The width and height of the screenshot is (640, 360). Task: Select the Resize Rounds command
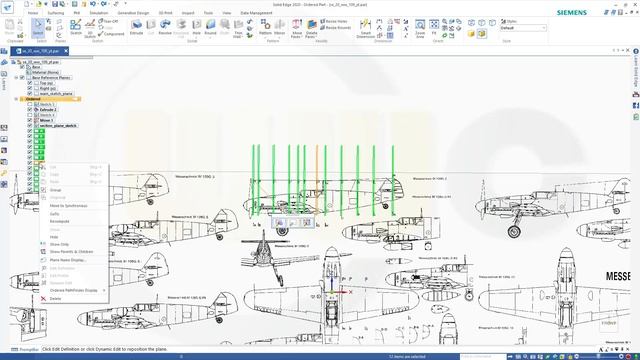[x=335, y=27]
